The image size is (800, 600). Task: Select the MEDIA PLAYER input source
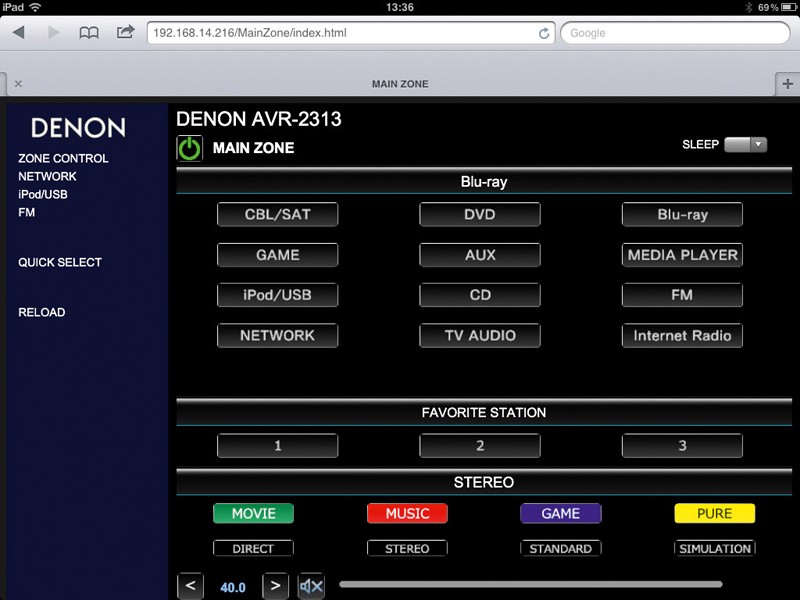pos(682,255)
